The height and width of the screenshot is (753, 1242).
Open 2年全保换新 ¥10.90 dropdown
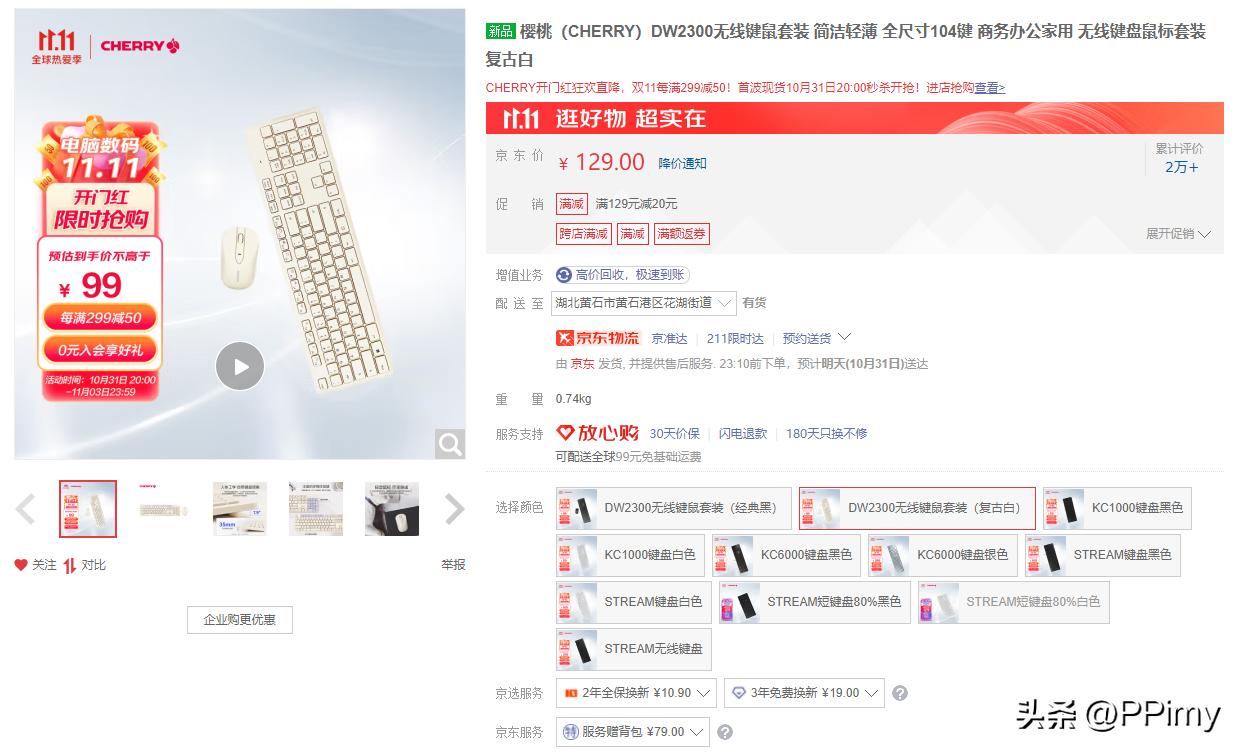(637, 693)
